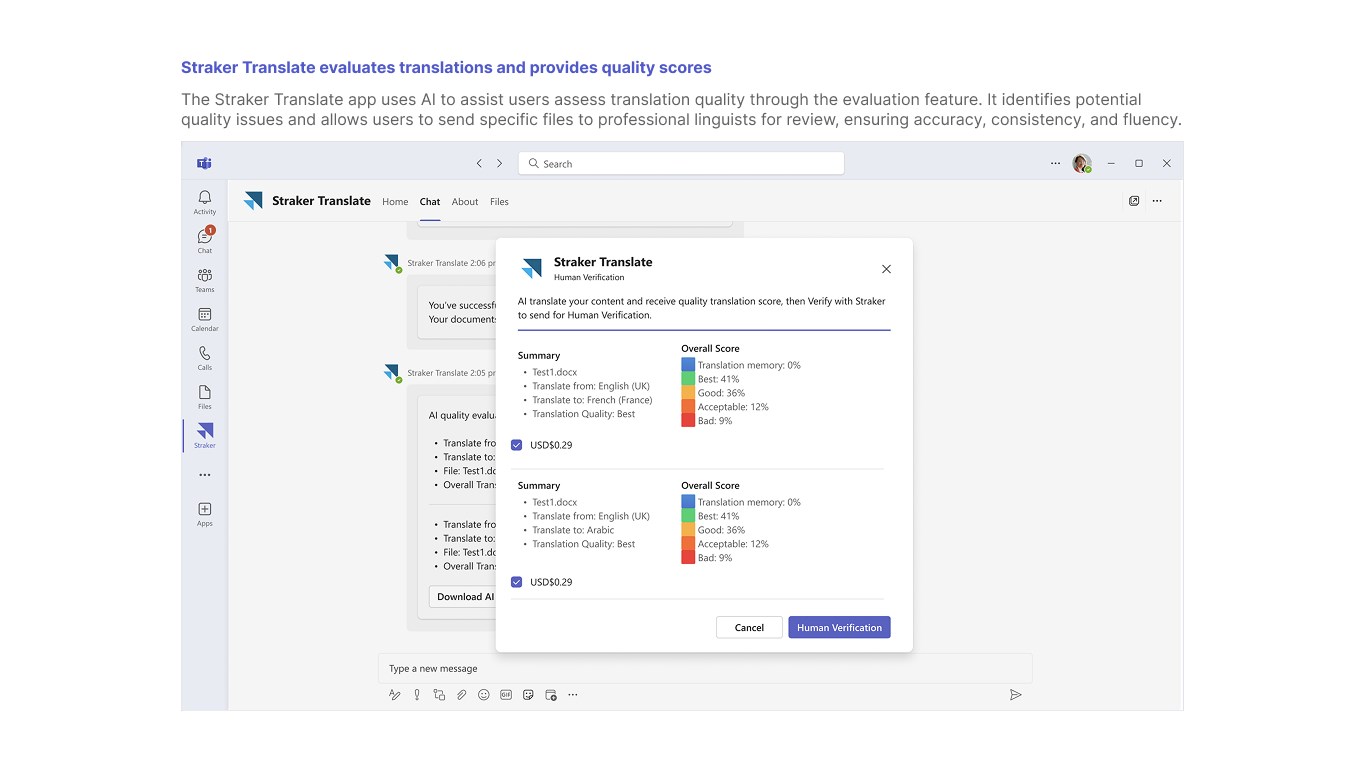This screenshot has width=1366, height=768.
Task: Cancel the Human Verification dialog
Action: point(749,628)
